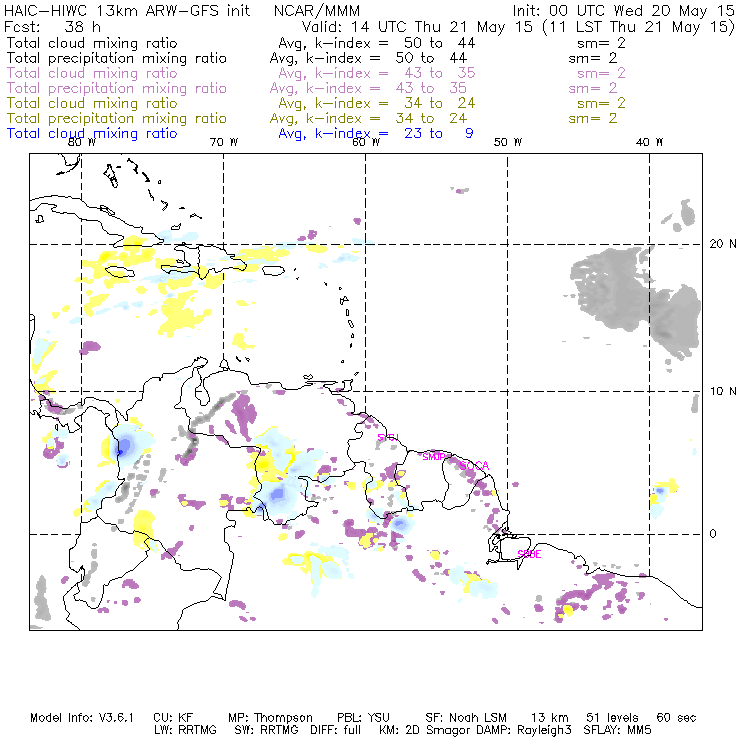The image size is (740, 740).
Task: Click the "60 sec" footer value
Action: coord(676,718)
